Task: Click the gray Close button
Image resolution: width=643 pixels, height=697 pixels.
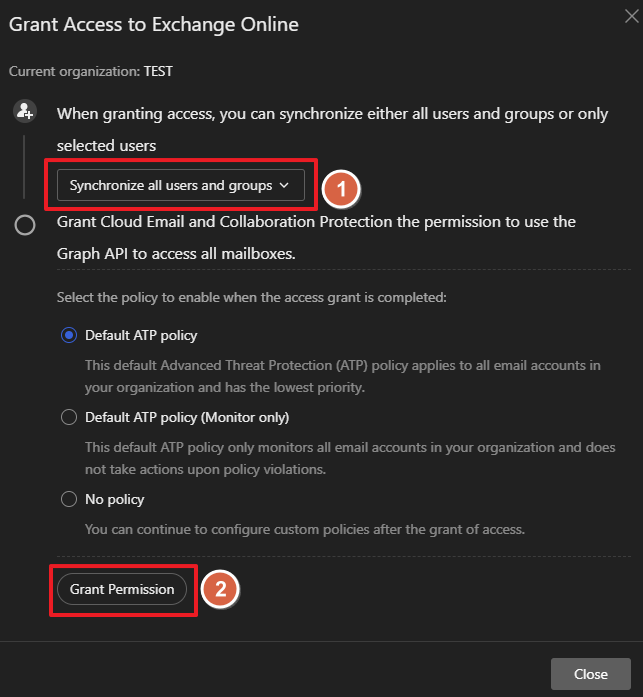Action: (x=590, y=674)
